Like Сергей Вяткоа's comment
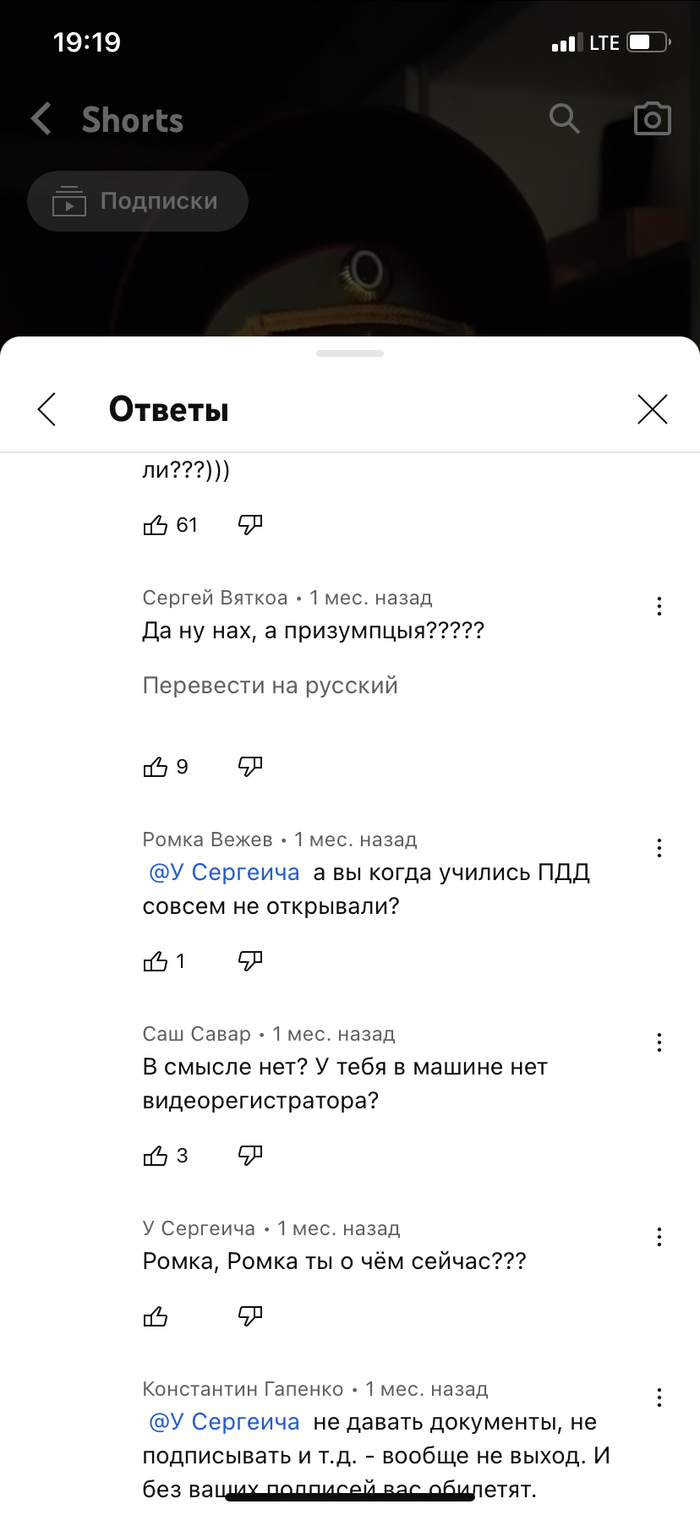 tap(156, 767)
